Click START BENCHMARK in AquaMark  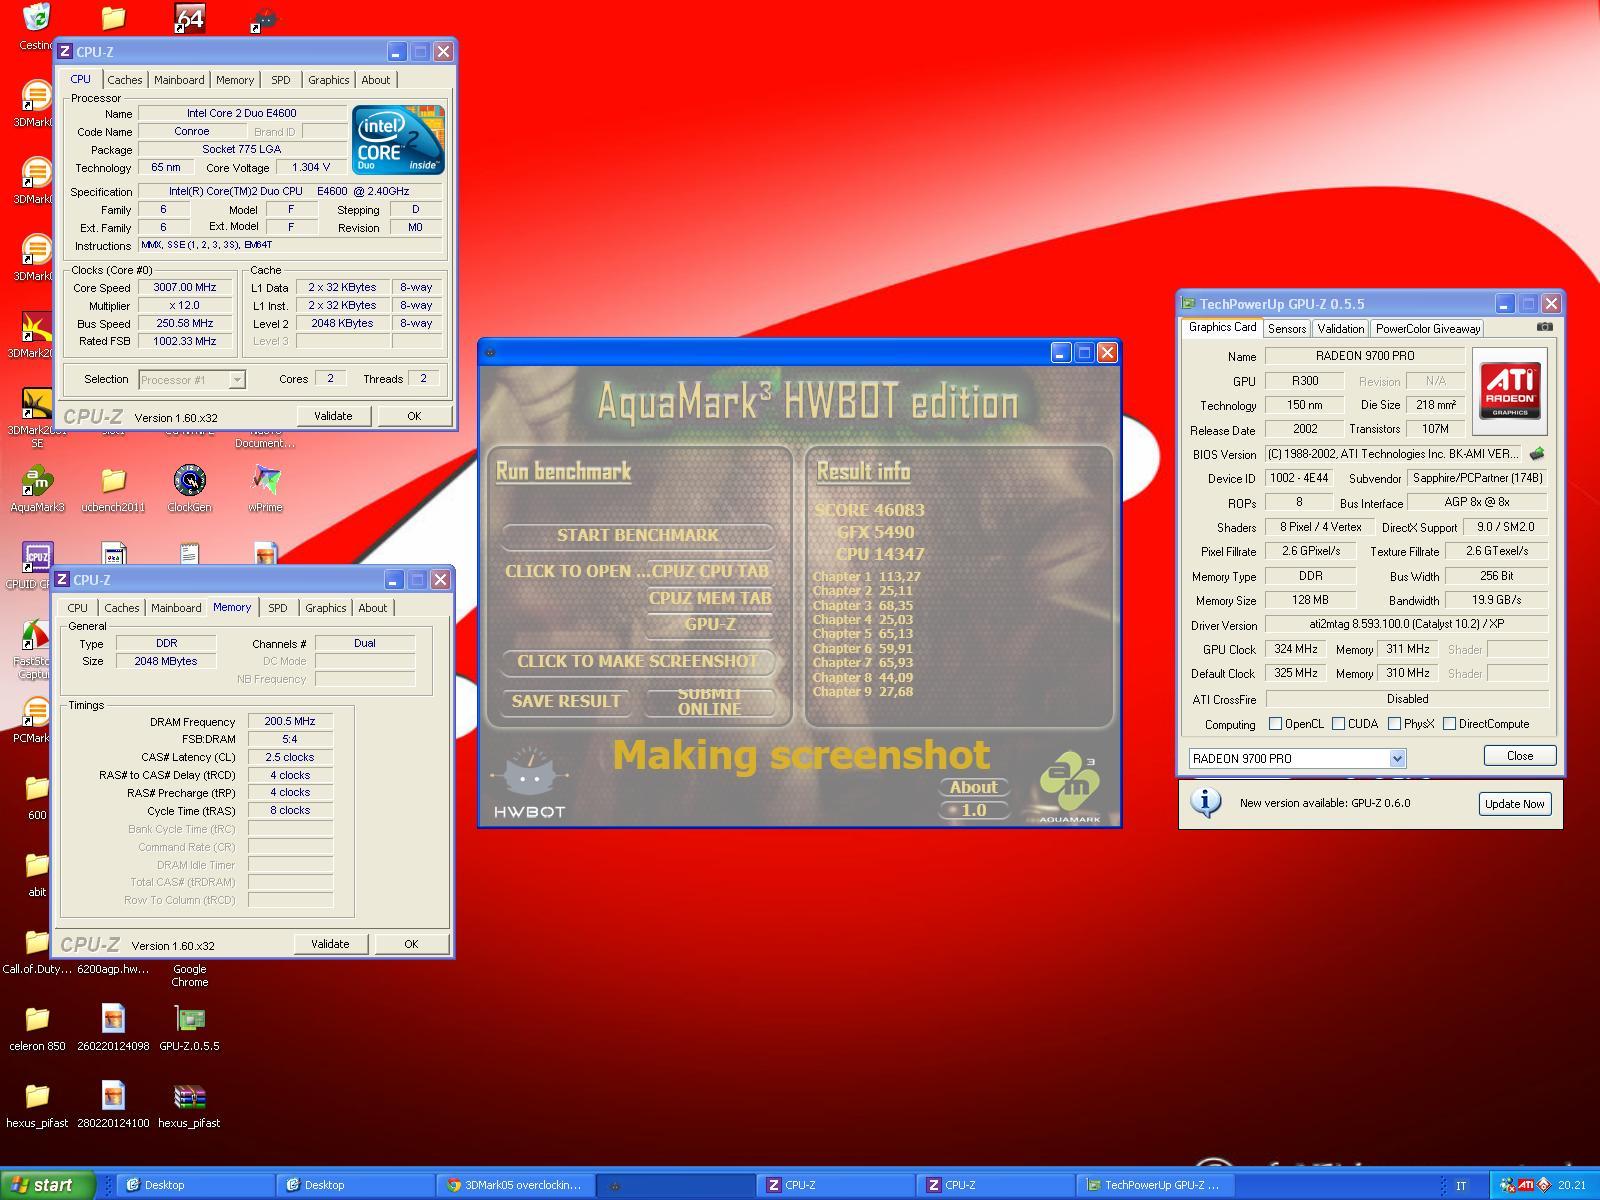pyautogui.click(x=637, y=535)
